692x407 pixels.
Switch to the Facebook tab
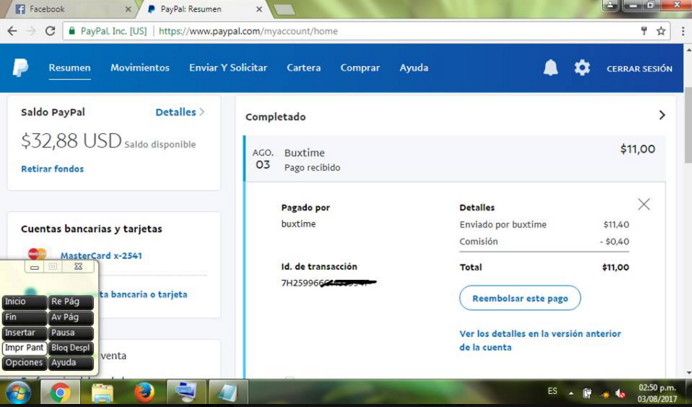(x=71, y=9)
